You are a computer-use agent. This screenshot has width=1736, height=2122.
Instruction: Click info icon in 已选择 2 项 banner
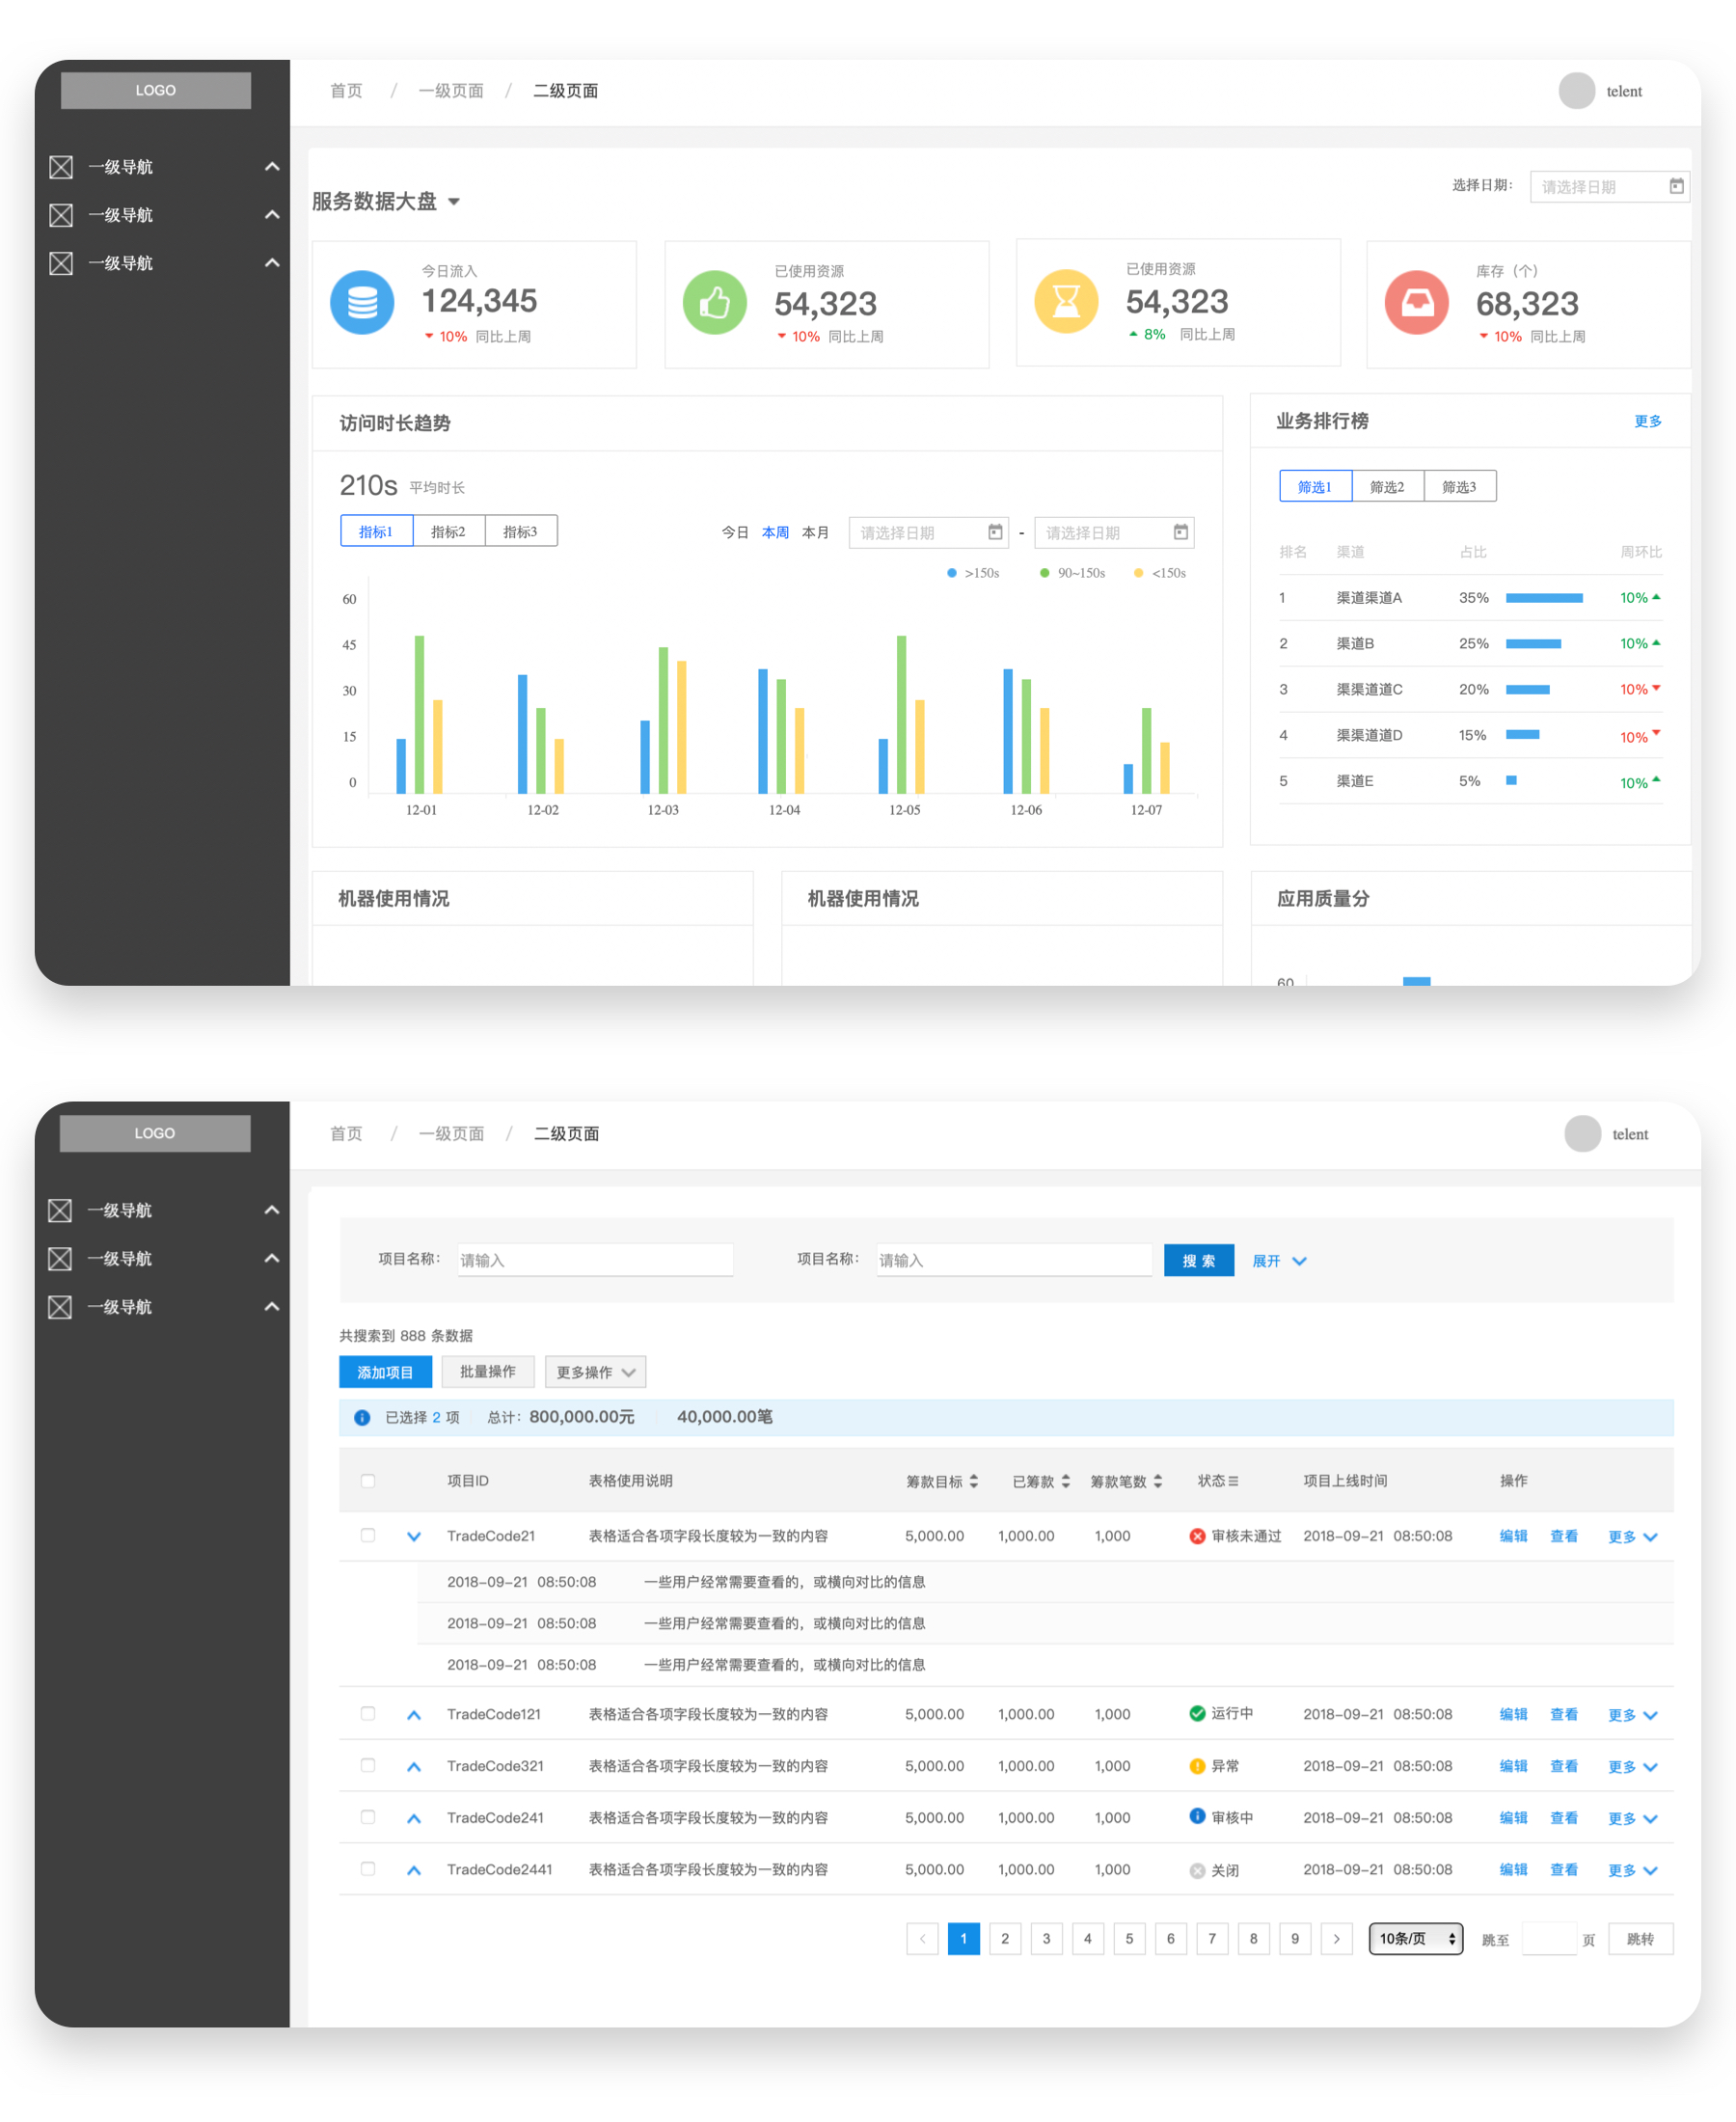[362, 1417]
